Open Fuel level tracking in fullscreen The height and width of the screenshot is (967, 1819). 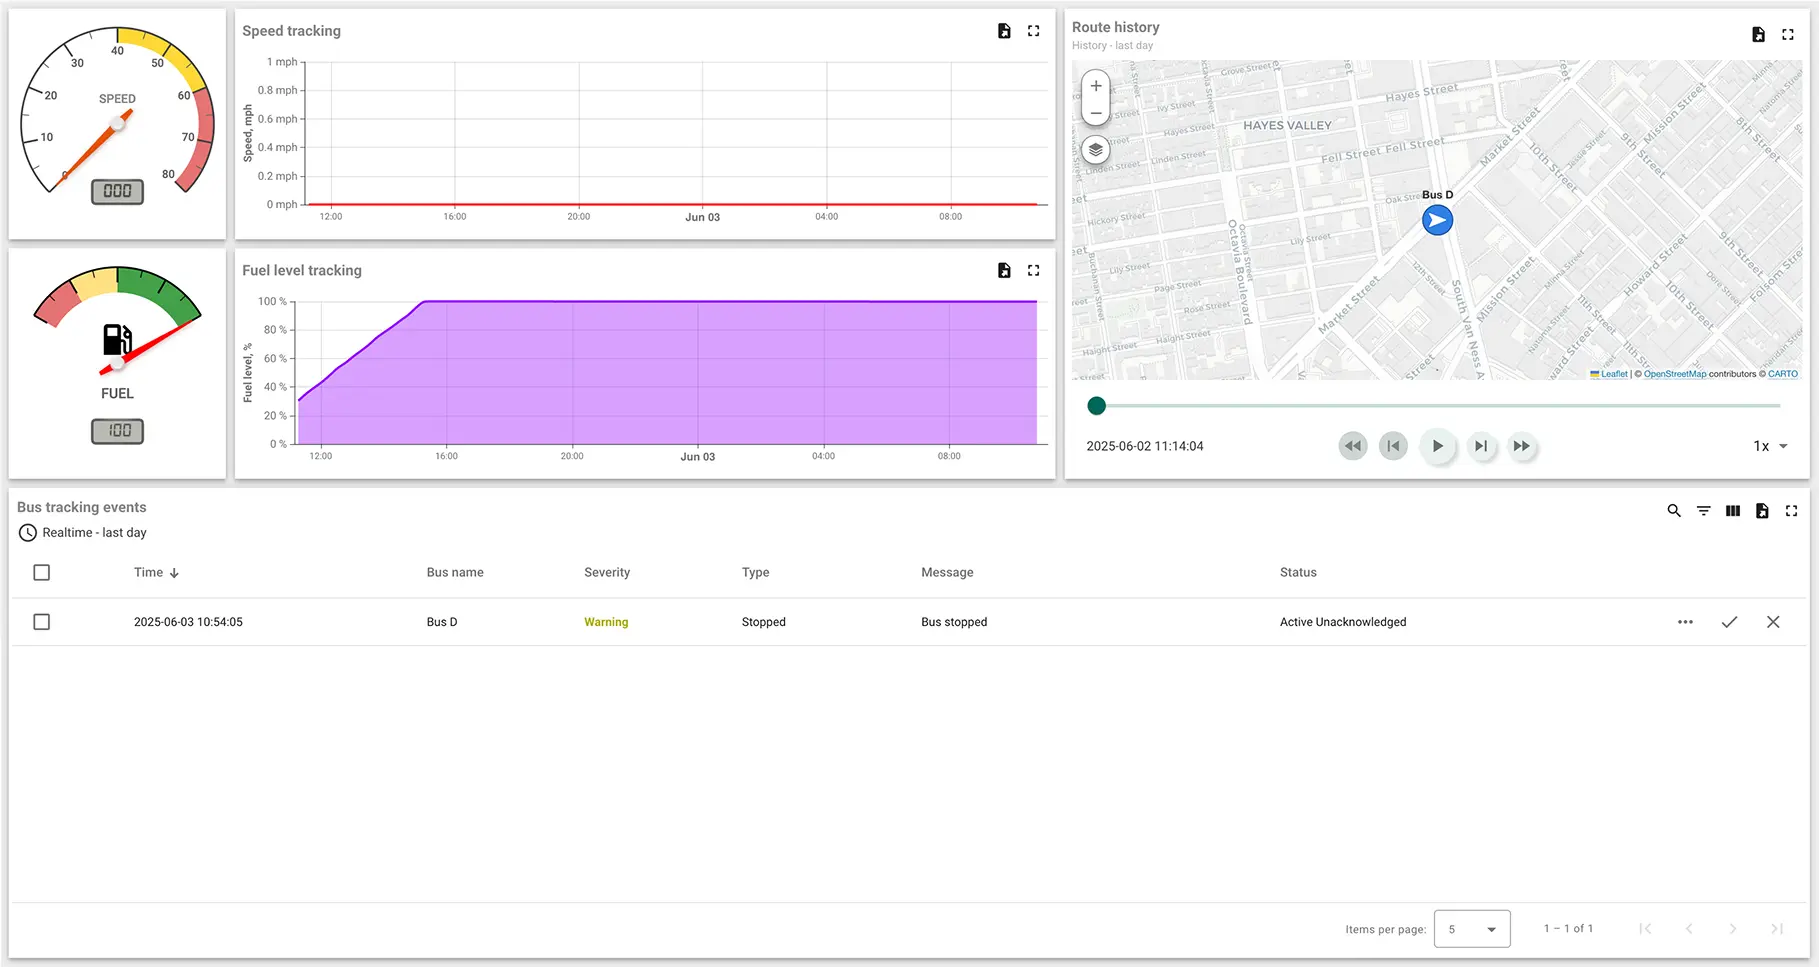pyautogui.click(x=1033, y=270)
